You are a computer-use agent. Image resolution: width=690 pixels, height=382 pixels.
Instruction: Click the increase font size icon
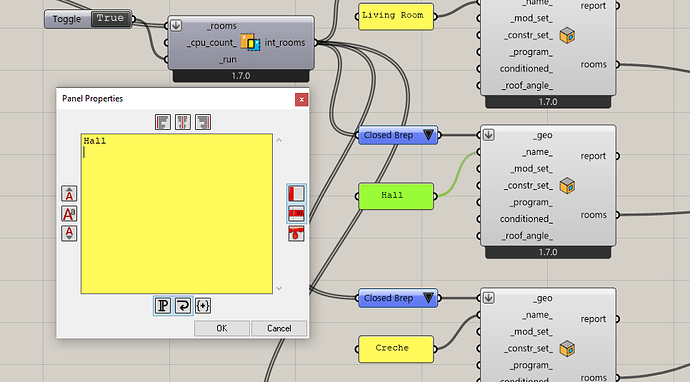click(x=69, y=194)
